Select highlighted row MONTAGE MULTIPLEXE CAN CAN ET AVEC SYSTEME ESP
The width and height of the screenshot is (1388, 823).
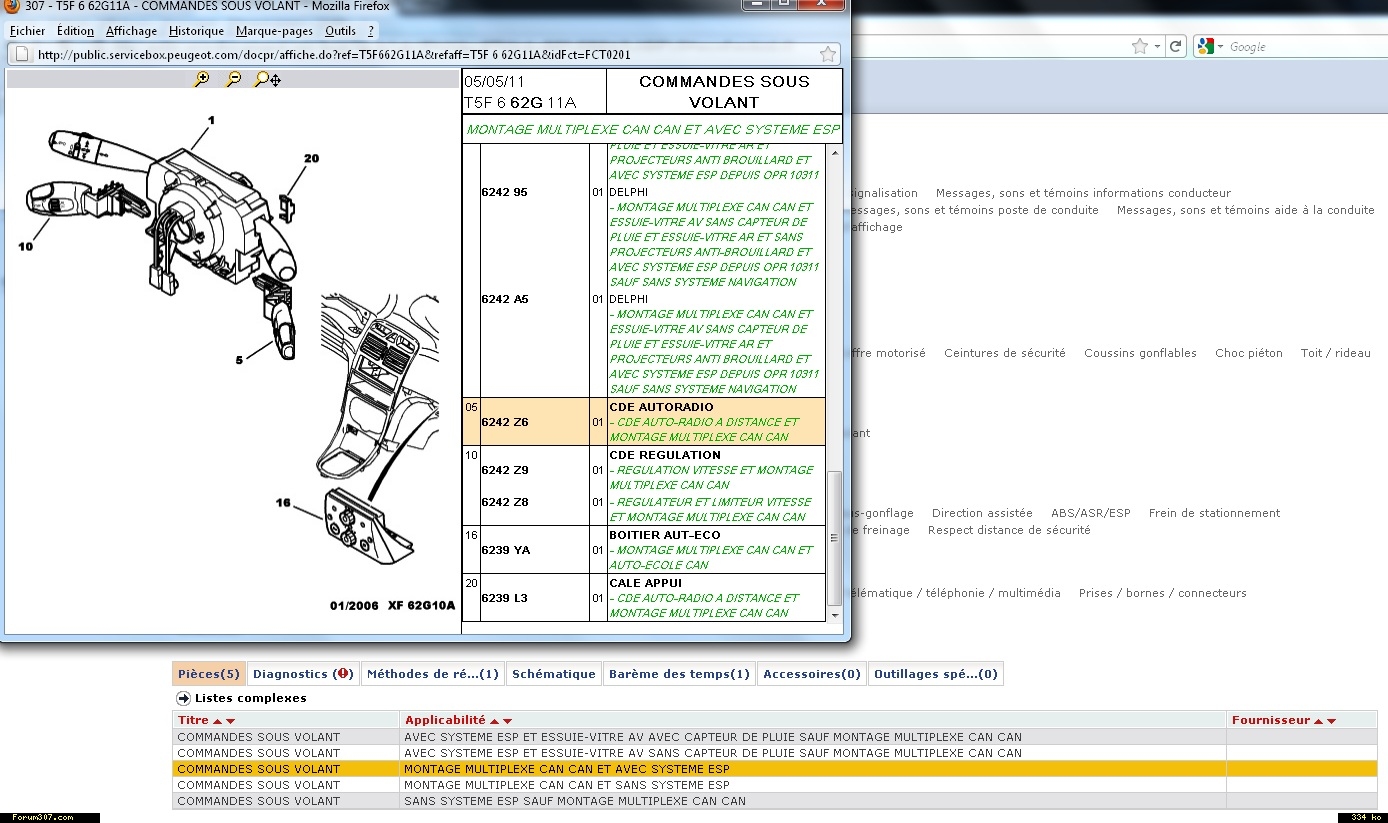[775, 769]
